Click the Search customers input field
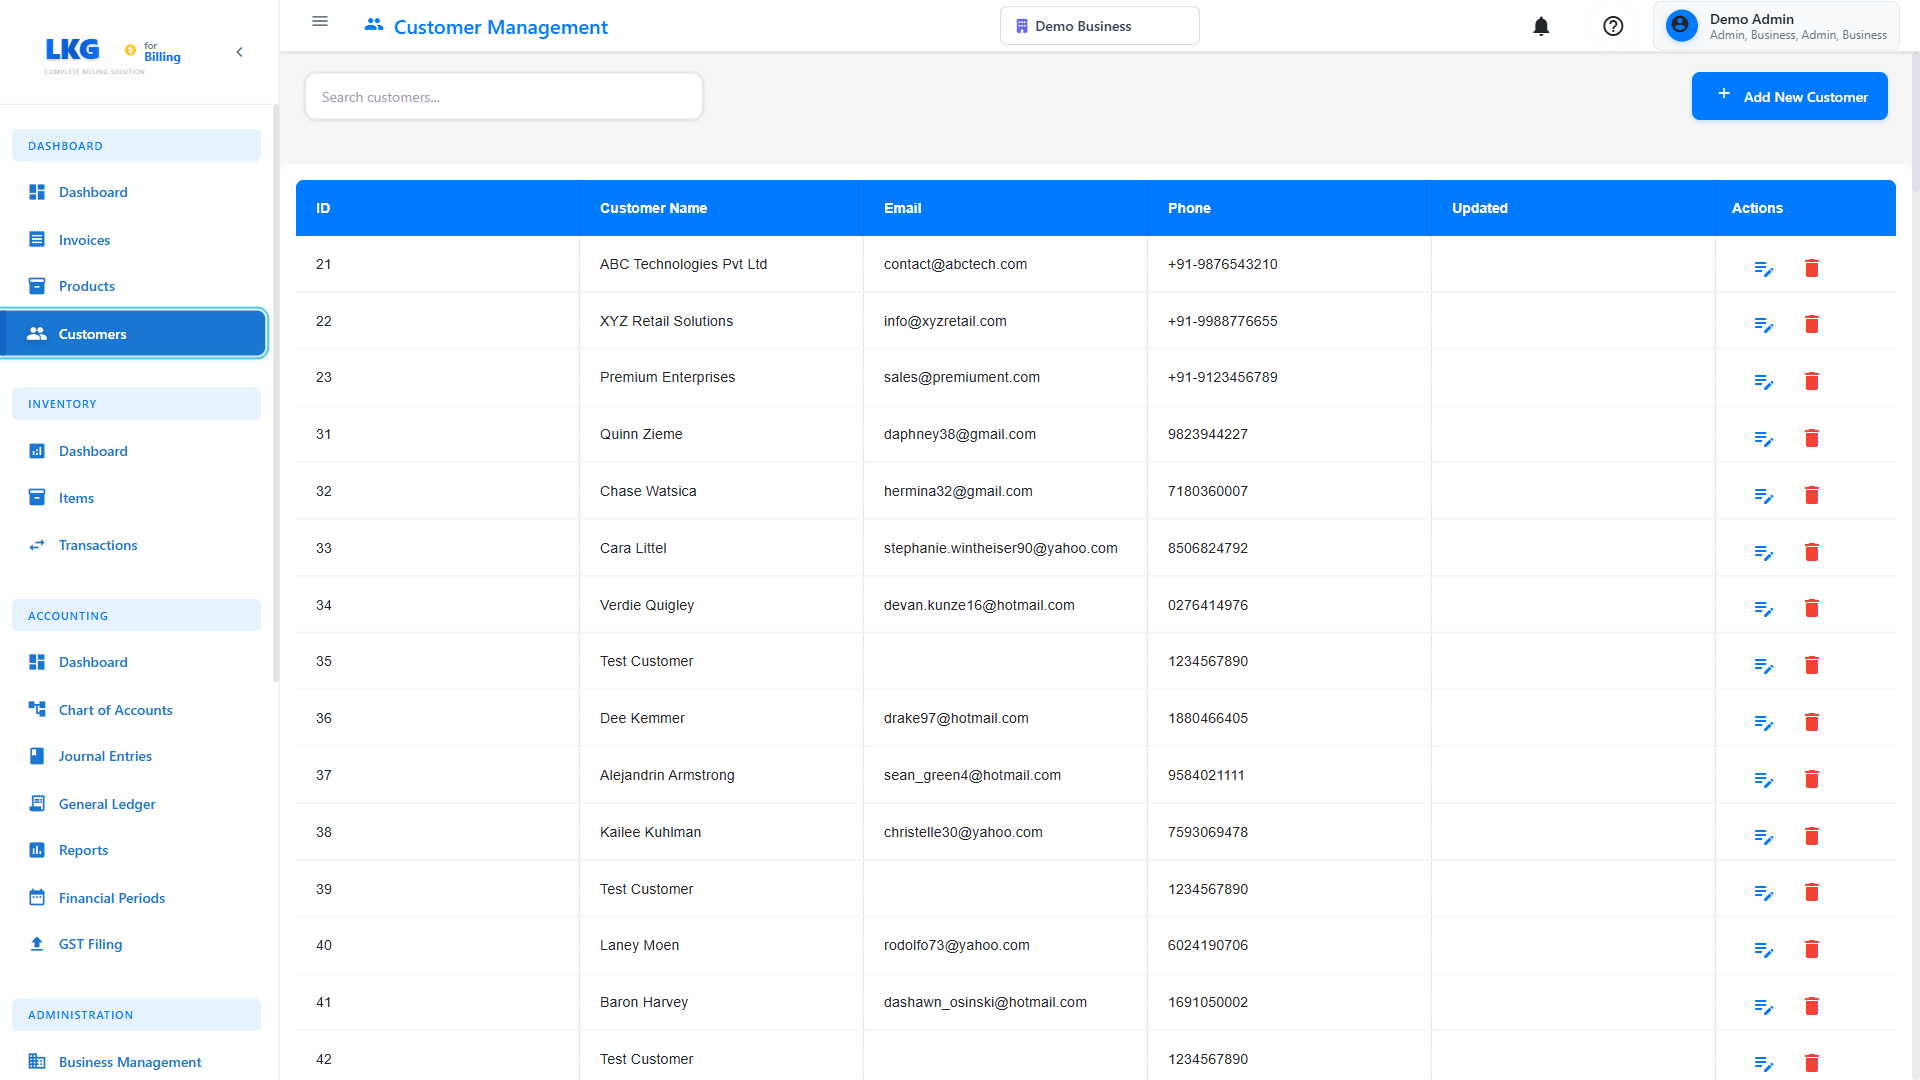Image resolution: width=1920 pixels, height=1080 pixels. click(503, 96)
